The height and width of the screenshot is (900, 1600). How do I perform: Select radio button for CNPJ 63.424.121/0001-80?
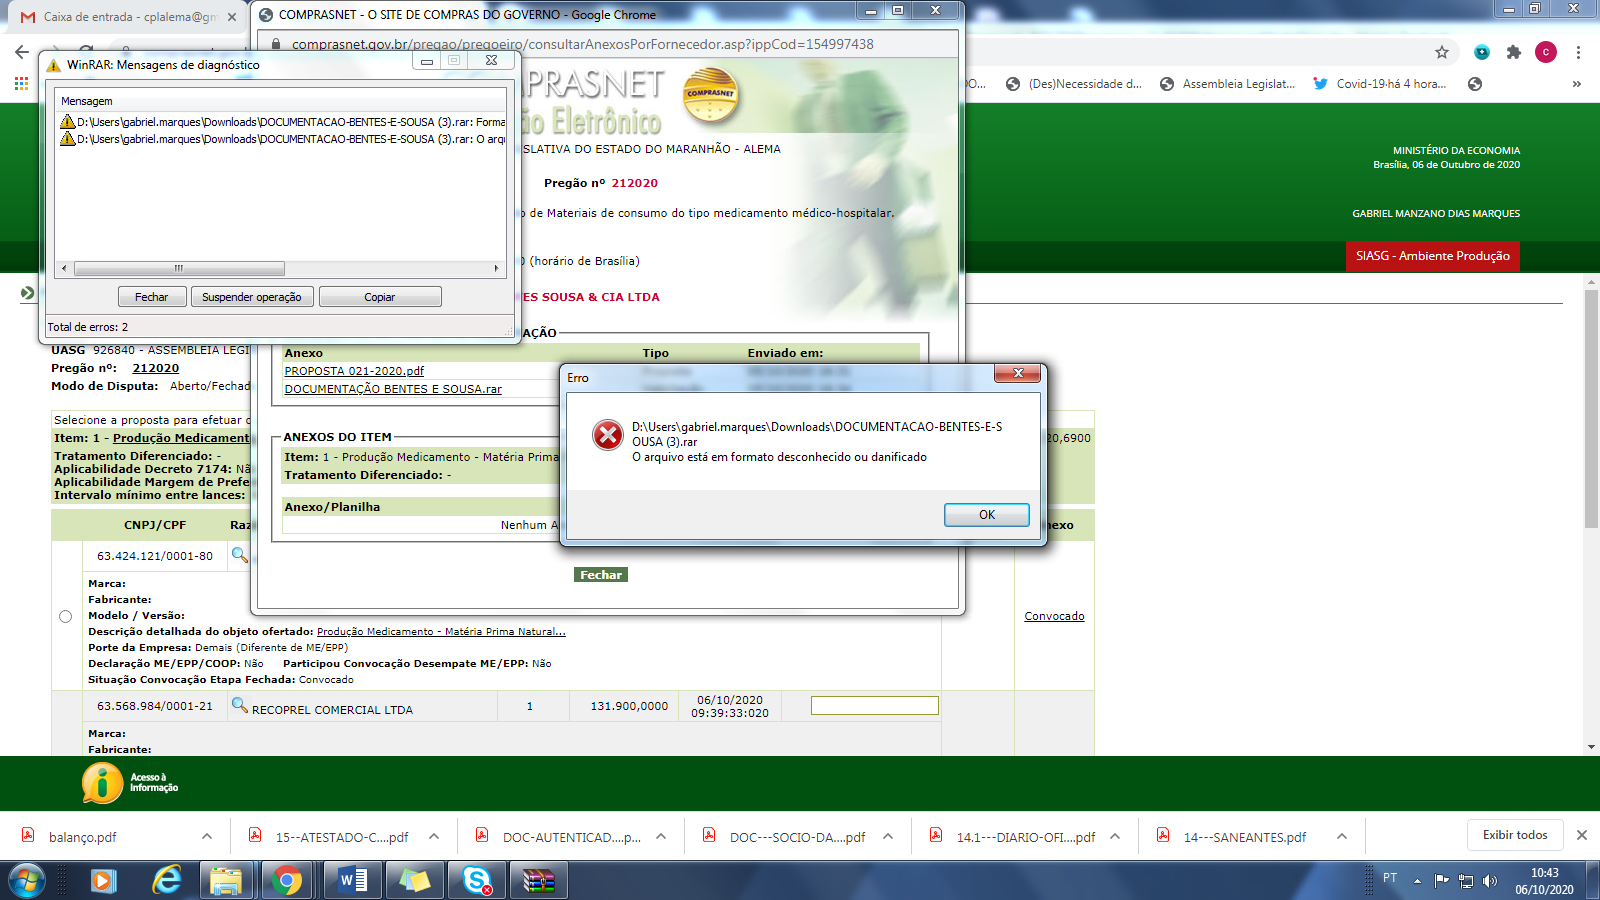[66, 617]
